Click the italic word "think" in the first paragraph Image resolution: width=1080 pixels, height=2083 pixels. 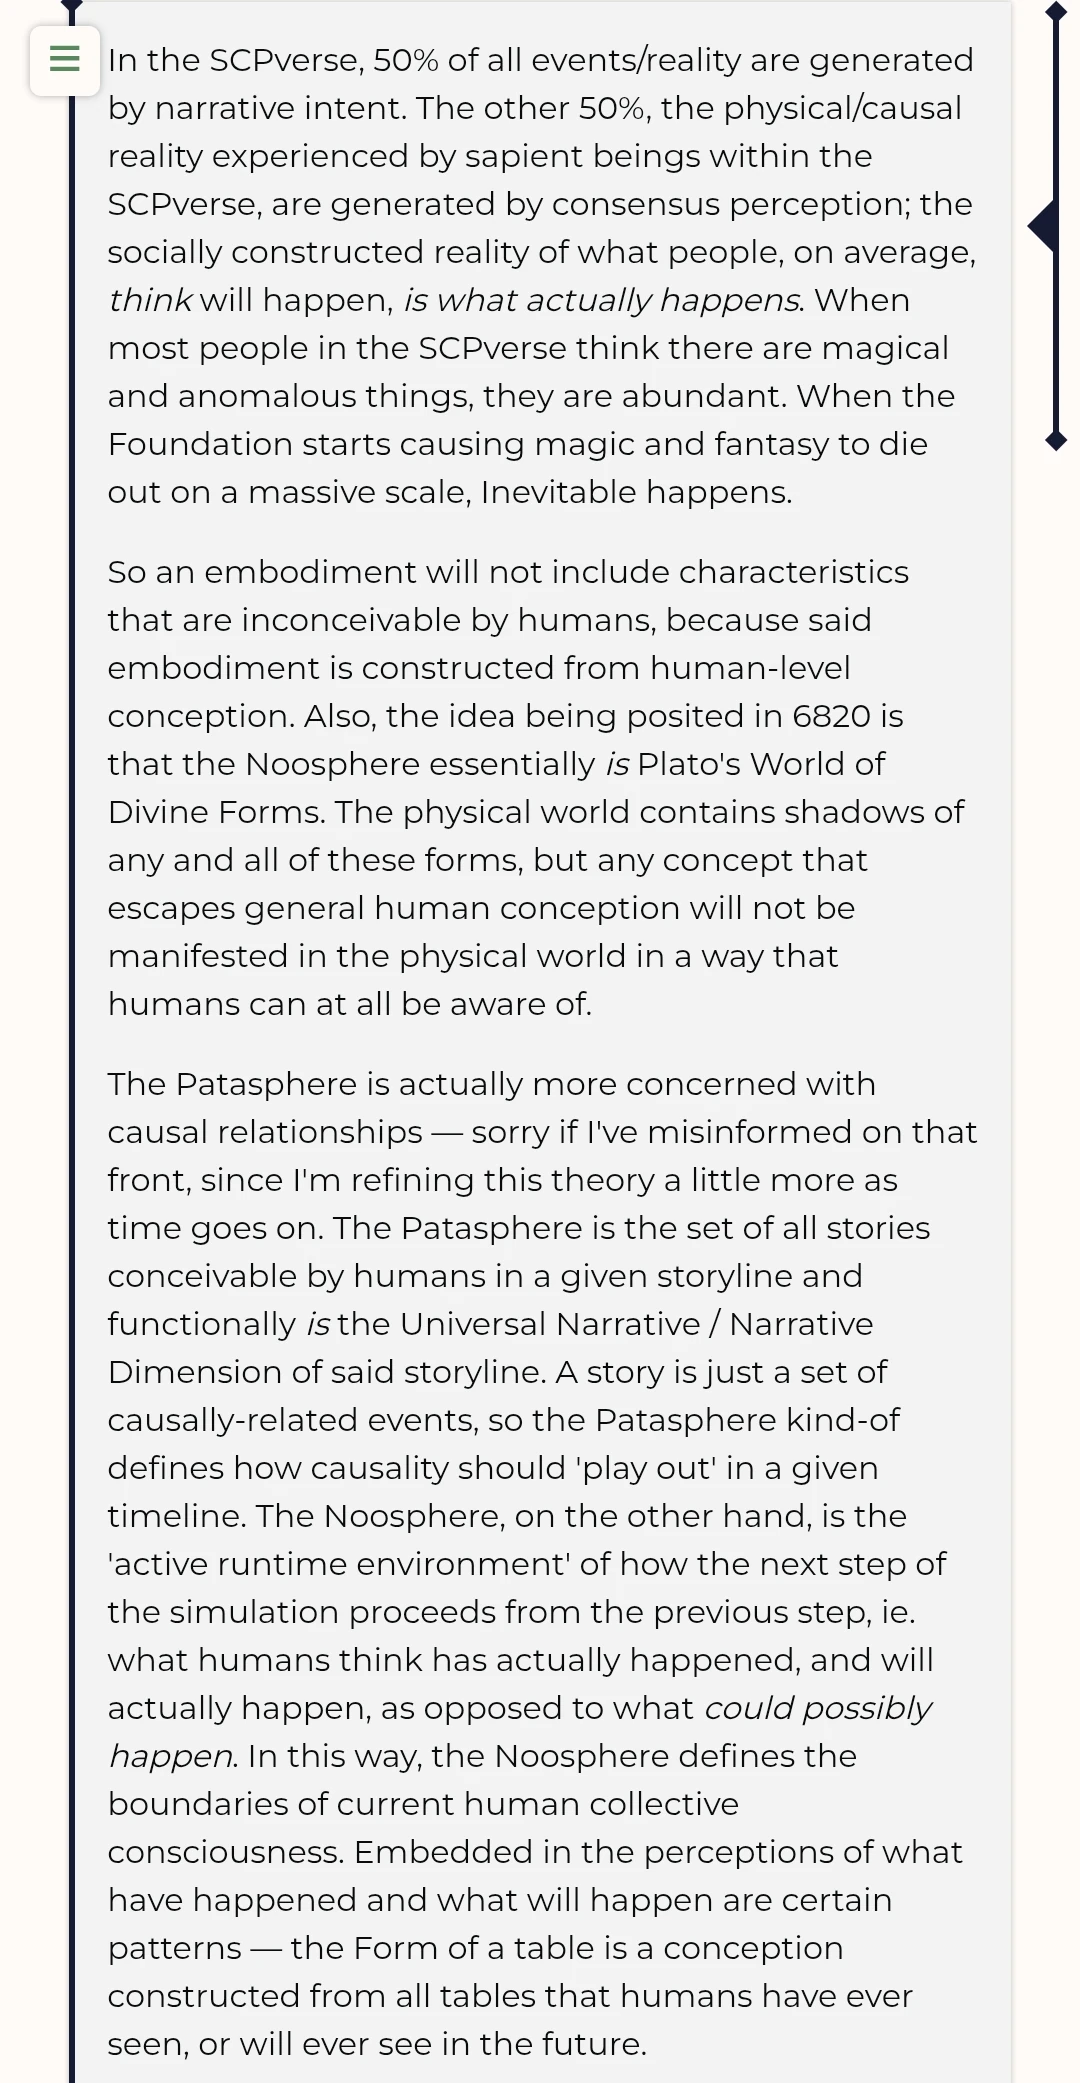149,300
